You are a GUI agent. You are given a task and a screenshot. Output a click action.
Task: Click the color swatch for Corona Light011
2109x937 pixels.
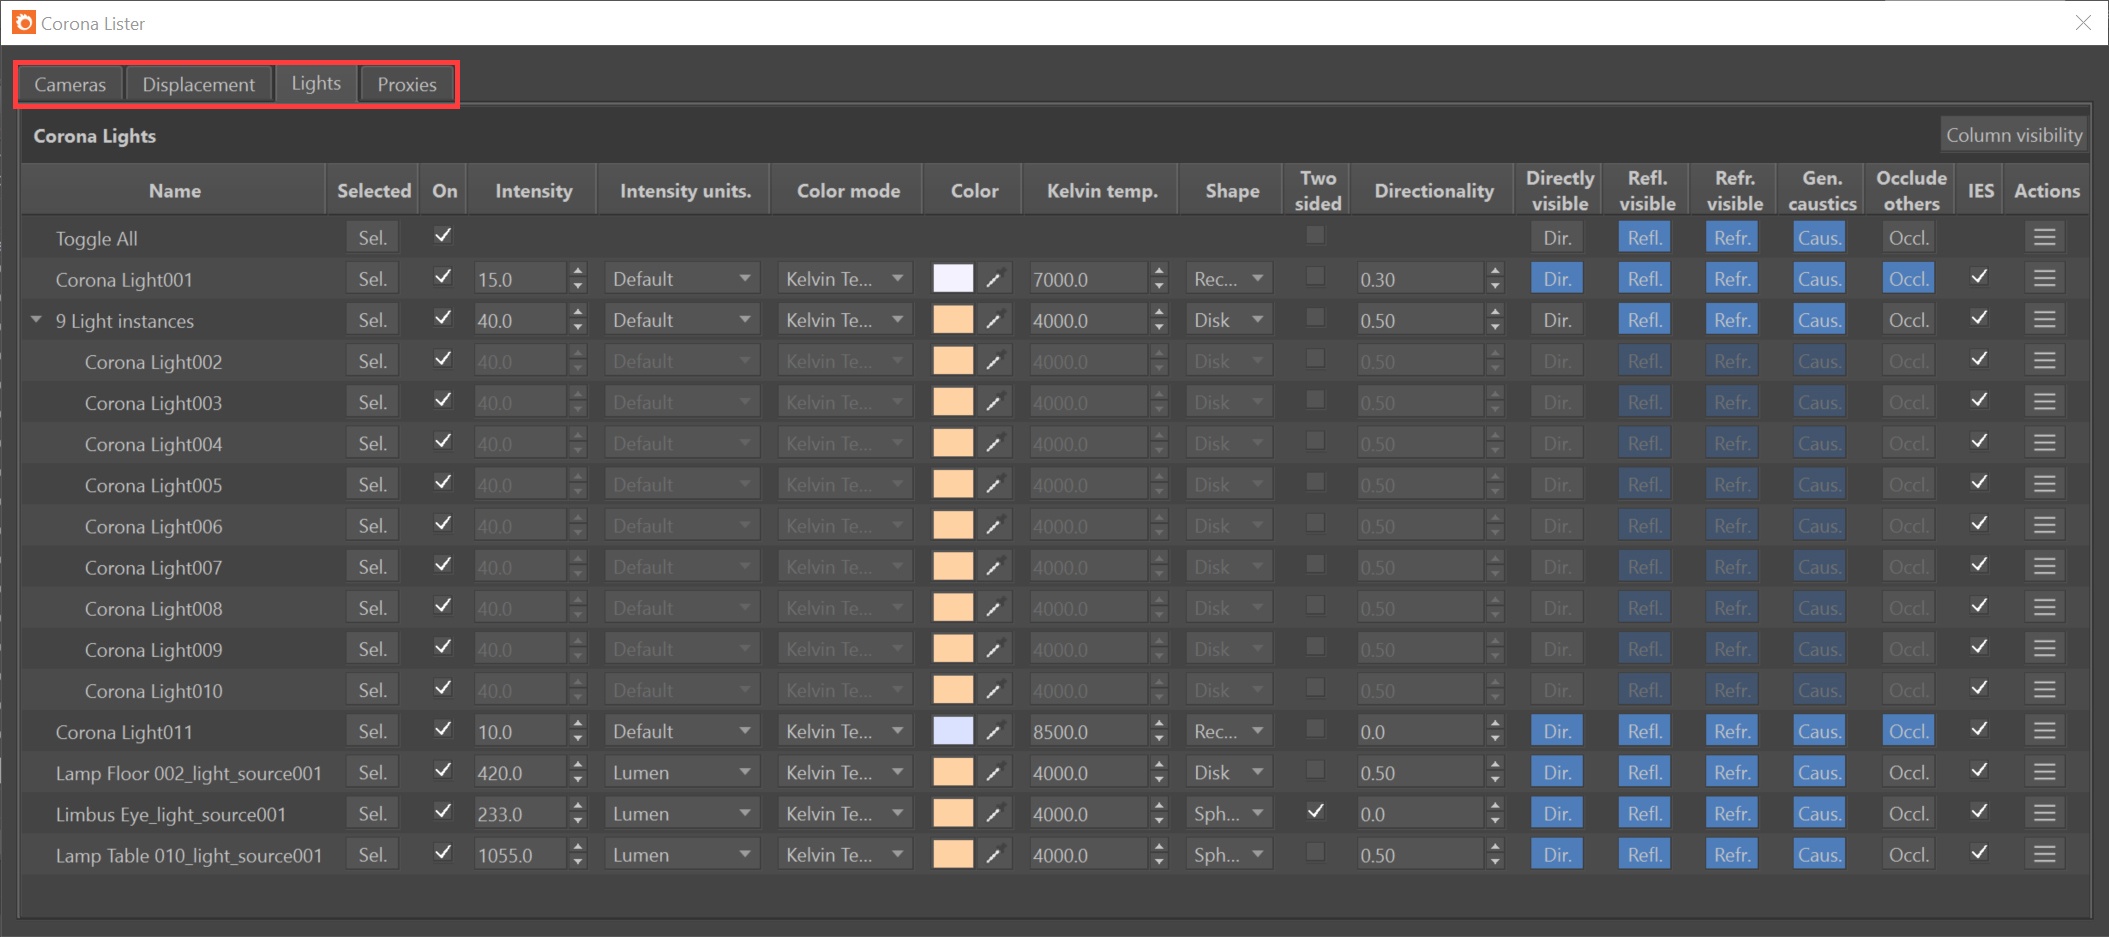[x=953, y=731]
